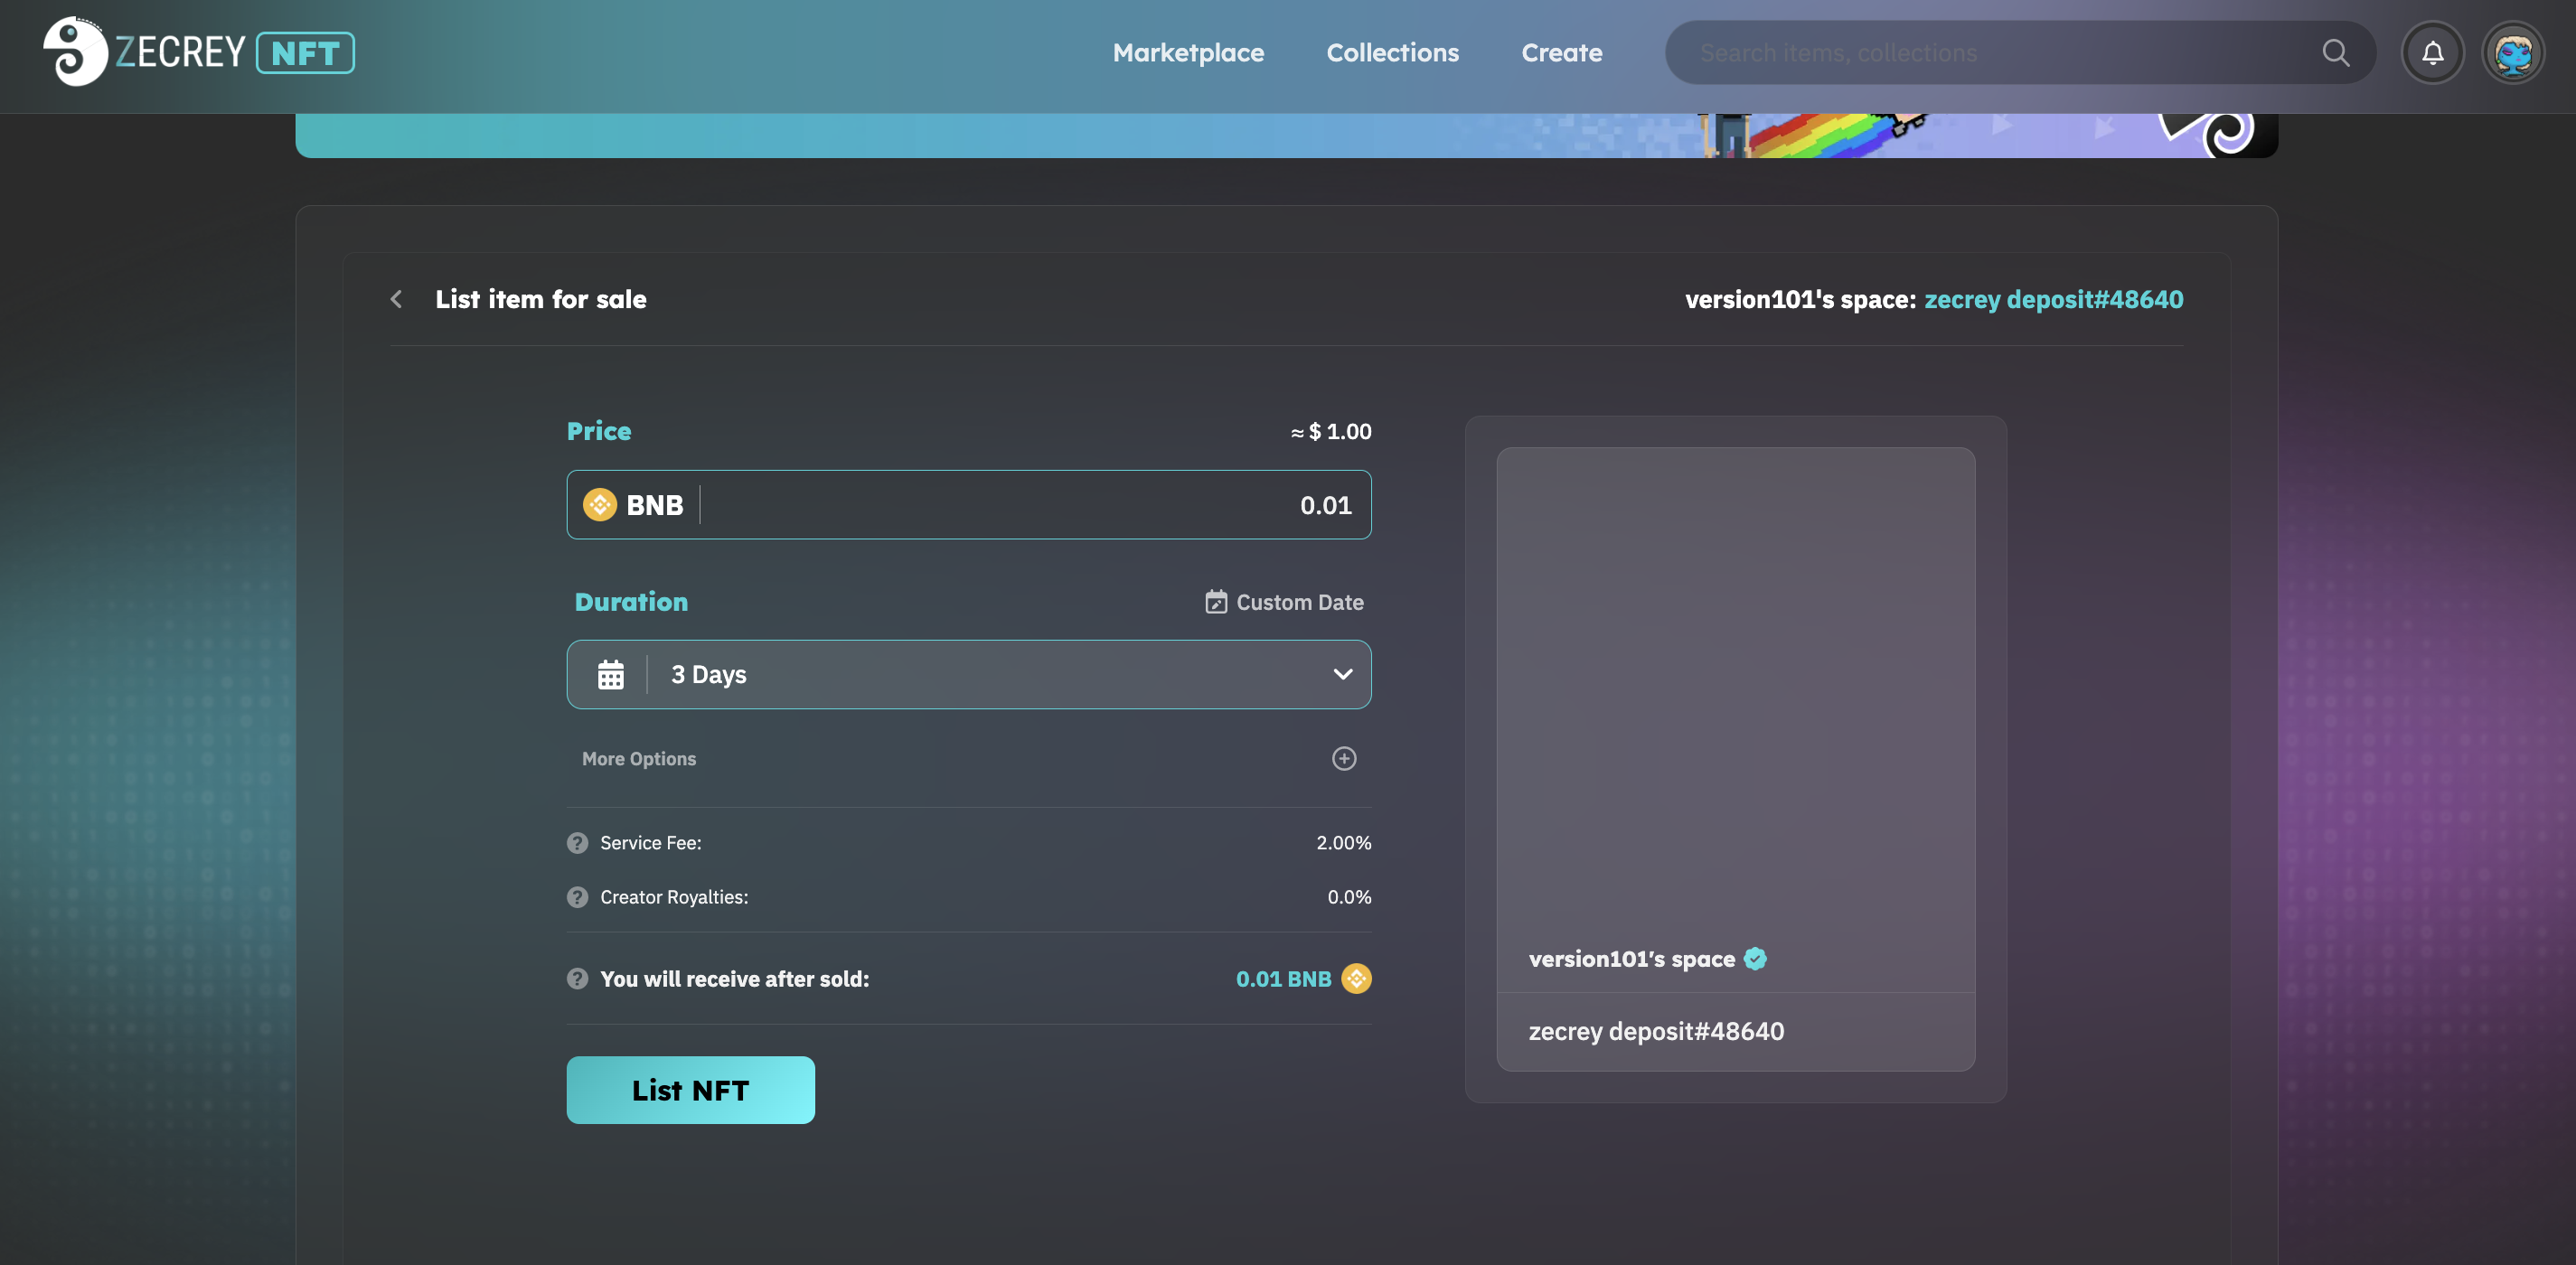Click the Service Fee help icon
Screen dimensions: 2576x1265
tap(577, 843)
